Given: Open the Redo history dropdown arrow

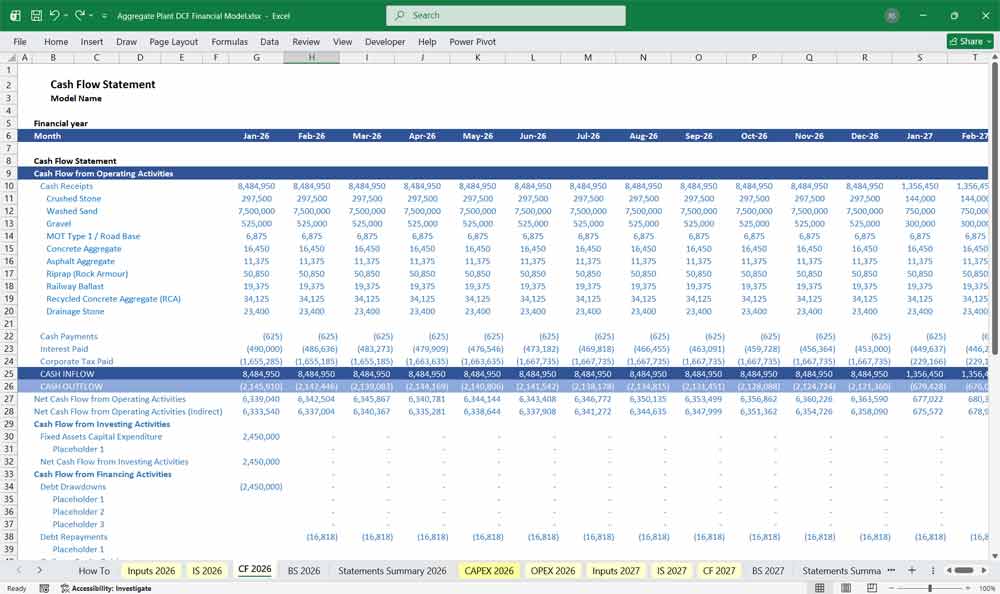Looking at the screenshot, I should click(x=91, y=15).
